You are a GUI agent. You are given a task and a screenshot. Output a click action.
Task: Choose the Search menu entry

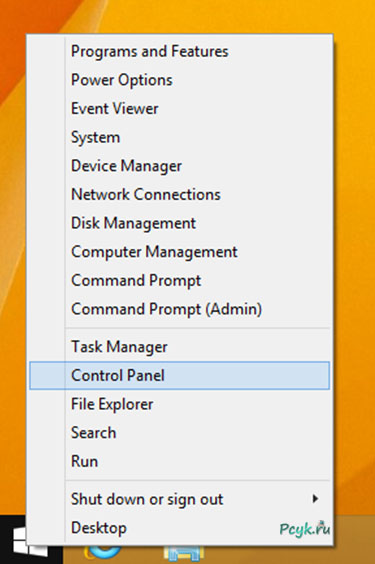click(93, 433)
